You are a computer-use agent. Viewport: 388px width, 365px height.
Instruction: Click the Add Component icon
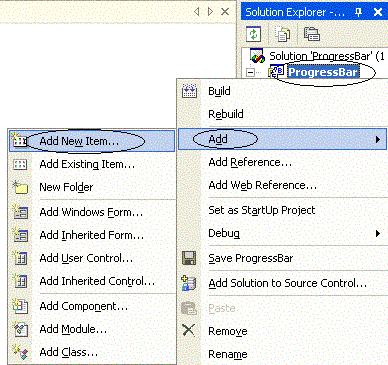coord(20,306)
